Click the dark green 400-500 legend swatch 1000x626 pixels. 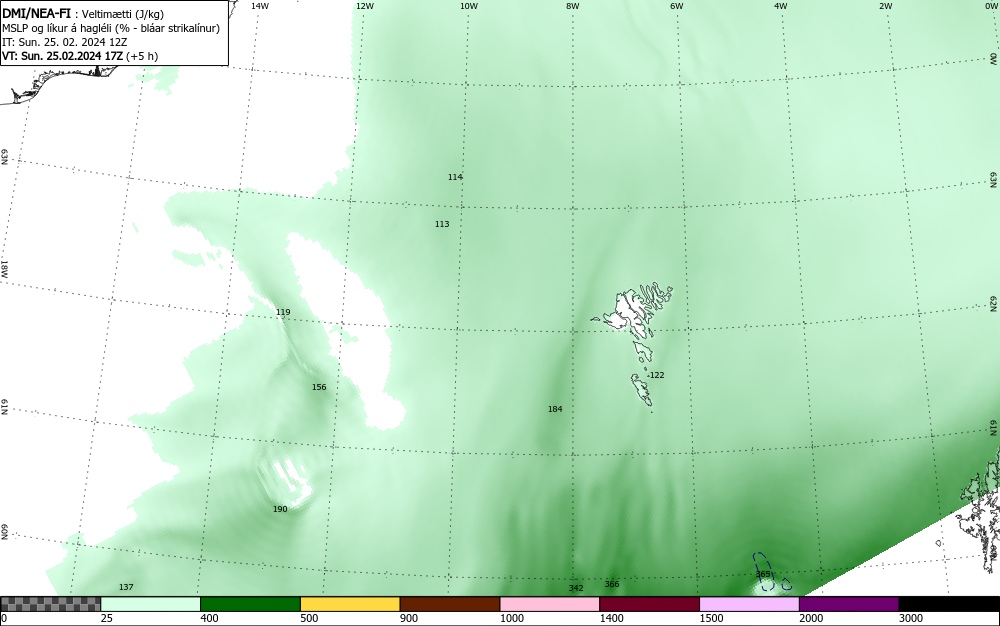tap(250, 604)
